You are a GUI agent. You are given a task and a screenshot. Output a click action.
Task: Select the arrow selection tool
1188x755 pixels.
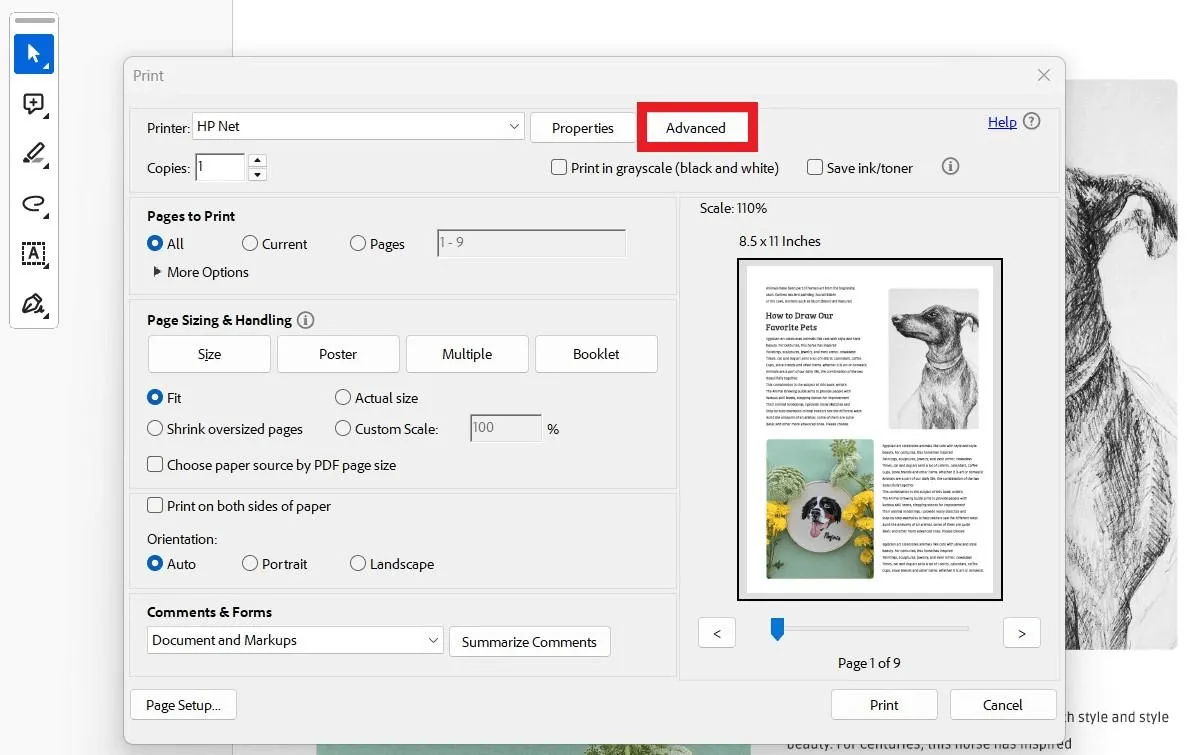[x=33, y=54]
